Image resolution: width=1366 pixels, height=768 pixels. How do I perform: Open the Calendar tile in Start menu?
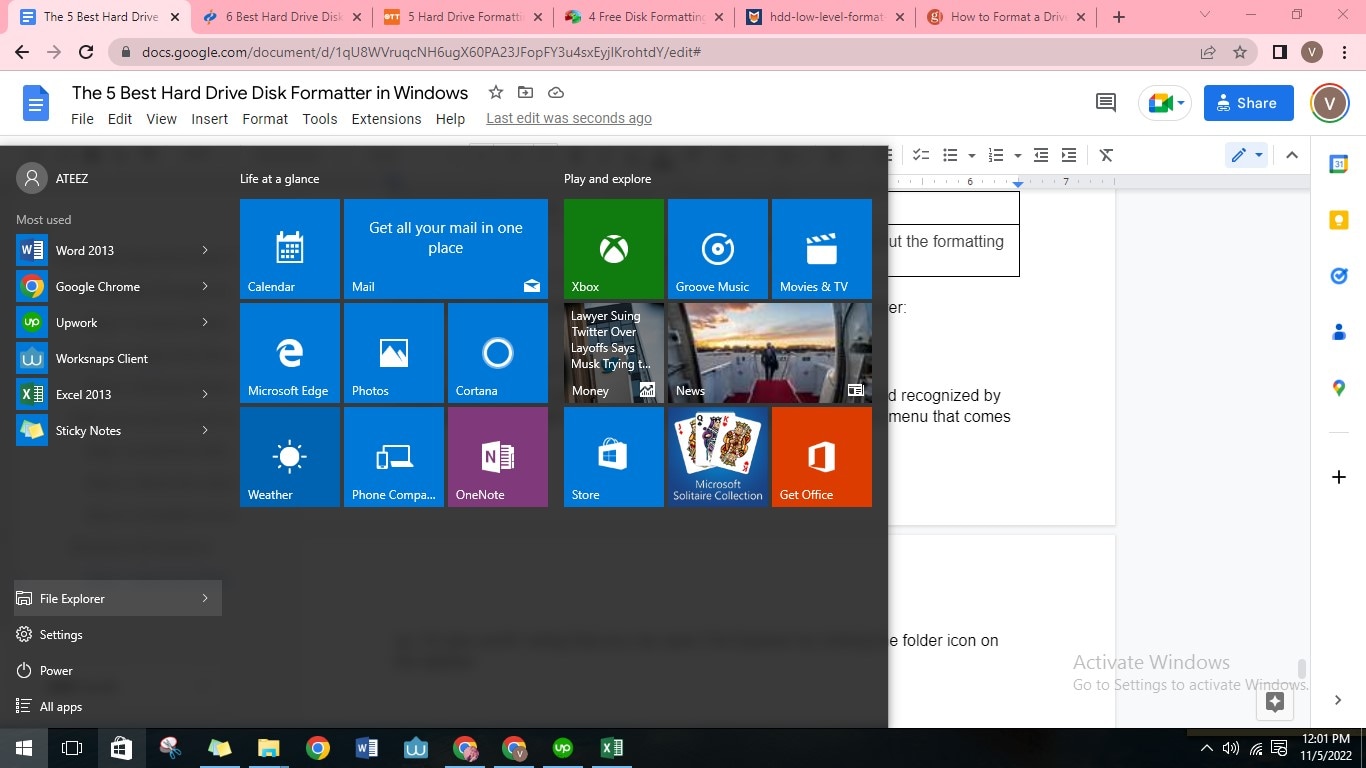tap(290, 249)
